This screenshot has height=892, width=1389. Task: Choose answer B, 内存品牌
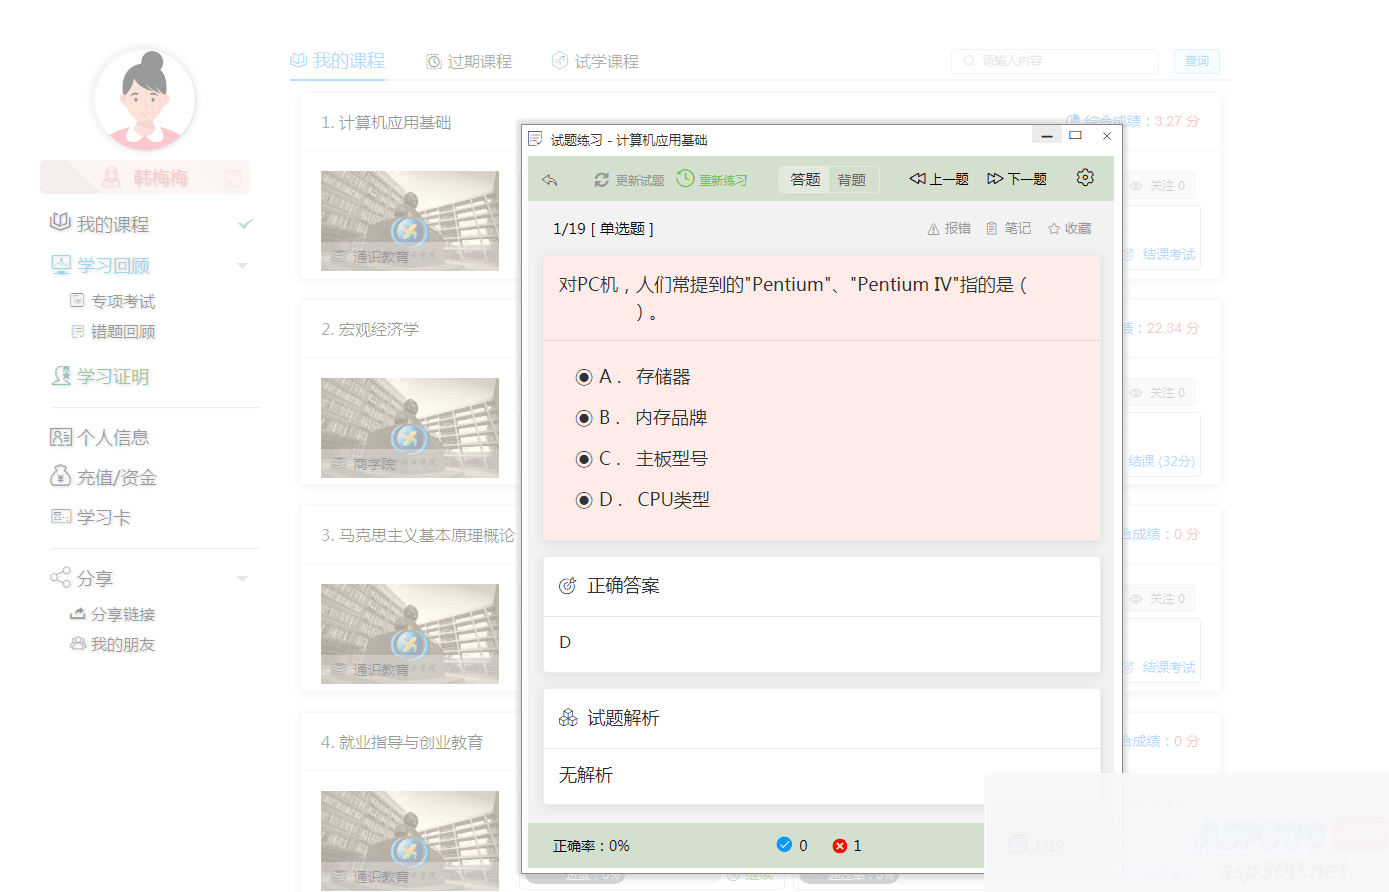(x=584, y=417)
